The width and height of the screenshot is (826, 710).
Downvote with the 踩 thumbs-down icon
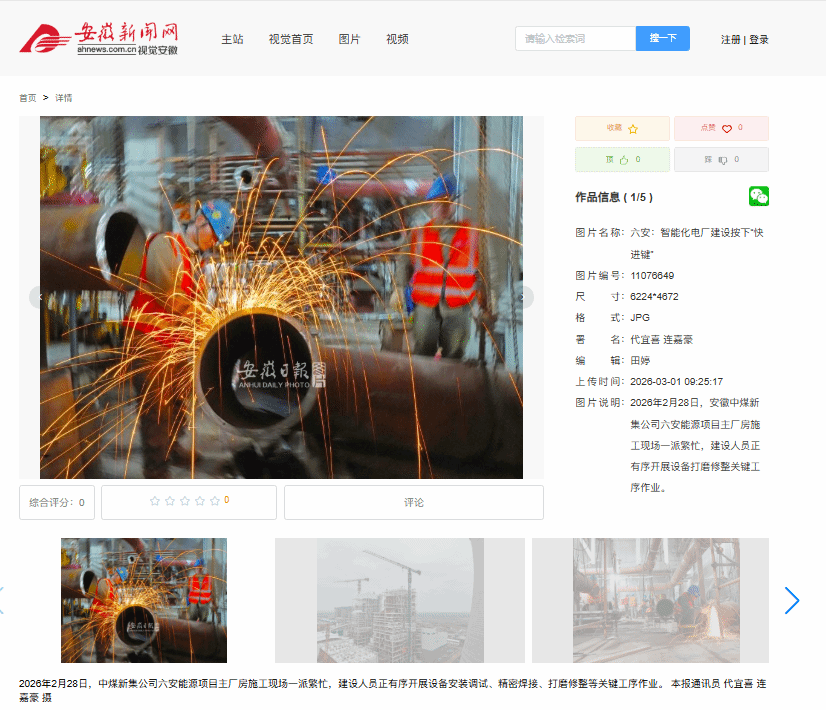pyautogui.click(x=722, y=160)
